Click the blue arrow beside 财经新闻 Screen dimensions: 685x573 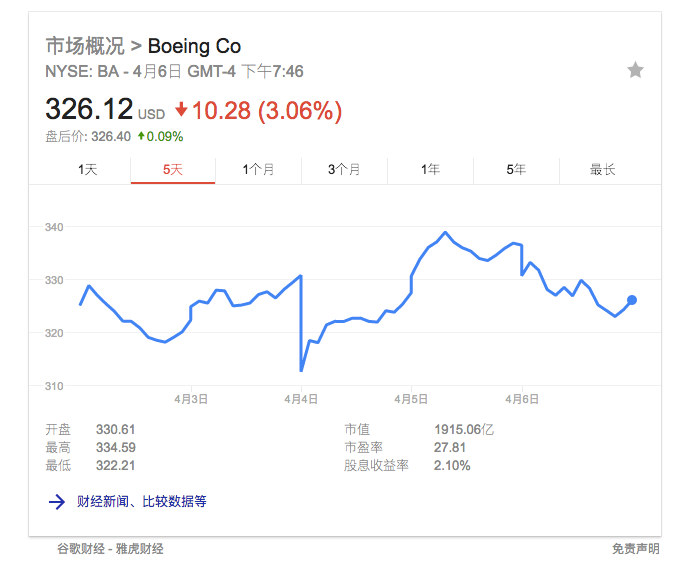click(56, 501)
